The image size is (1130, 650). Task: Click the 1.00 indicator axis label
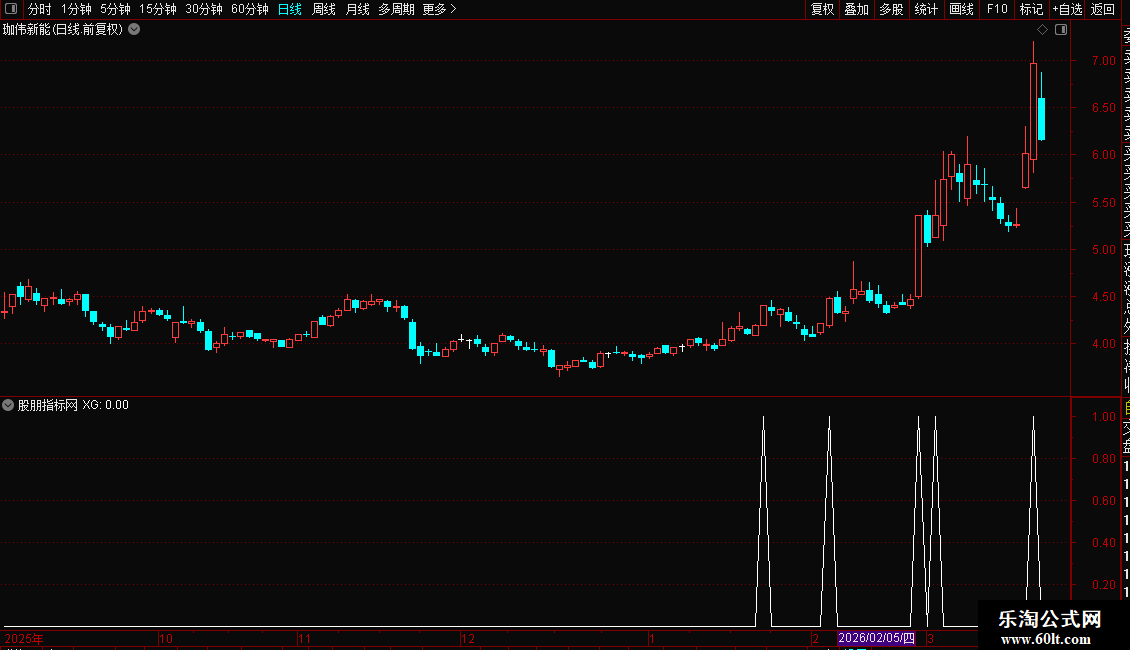[1103, 417]
